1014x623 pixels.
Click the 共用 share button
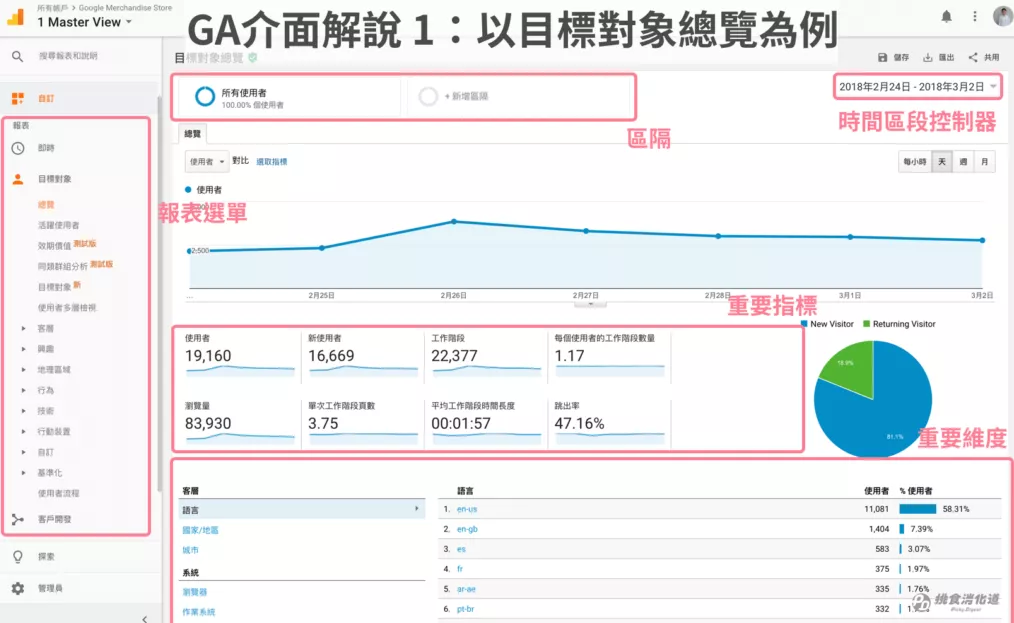[x=984, y=58]
